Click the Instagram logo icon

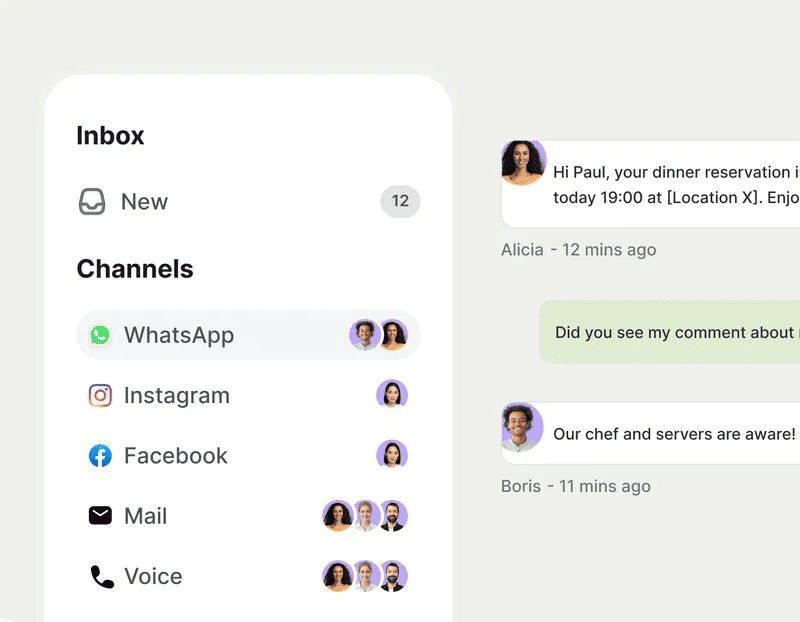coord(100,396)
